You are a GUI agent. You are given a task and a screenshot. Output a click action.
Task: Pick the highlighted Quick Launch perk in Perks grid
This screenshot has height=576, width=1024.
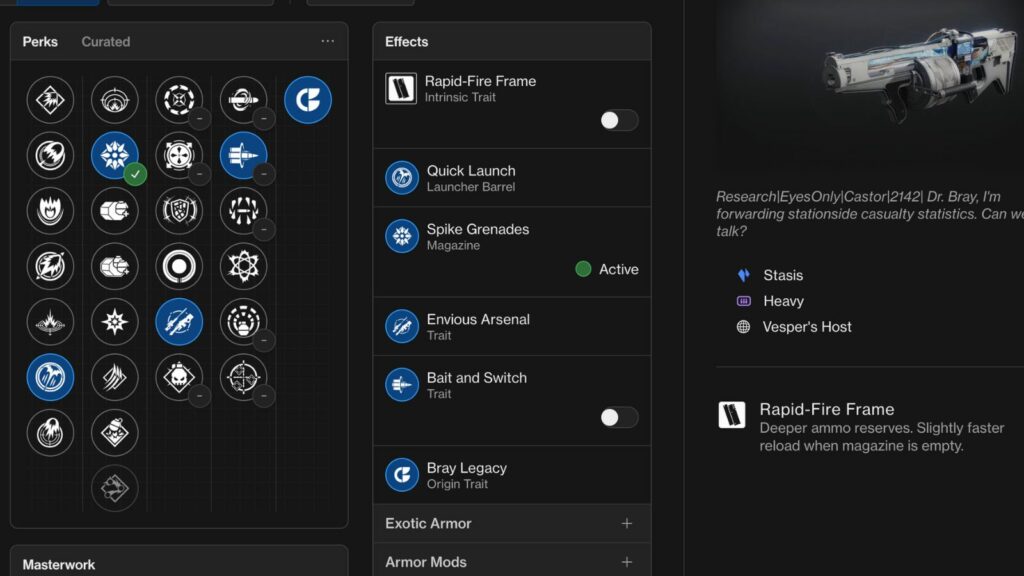(x=50, y=377)
